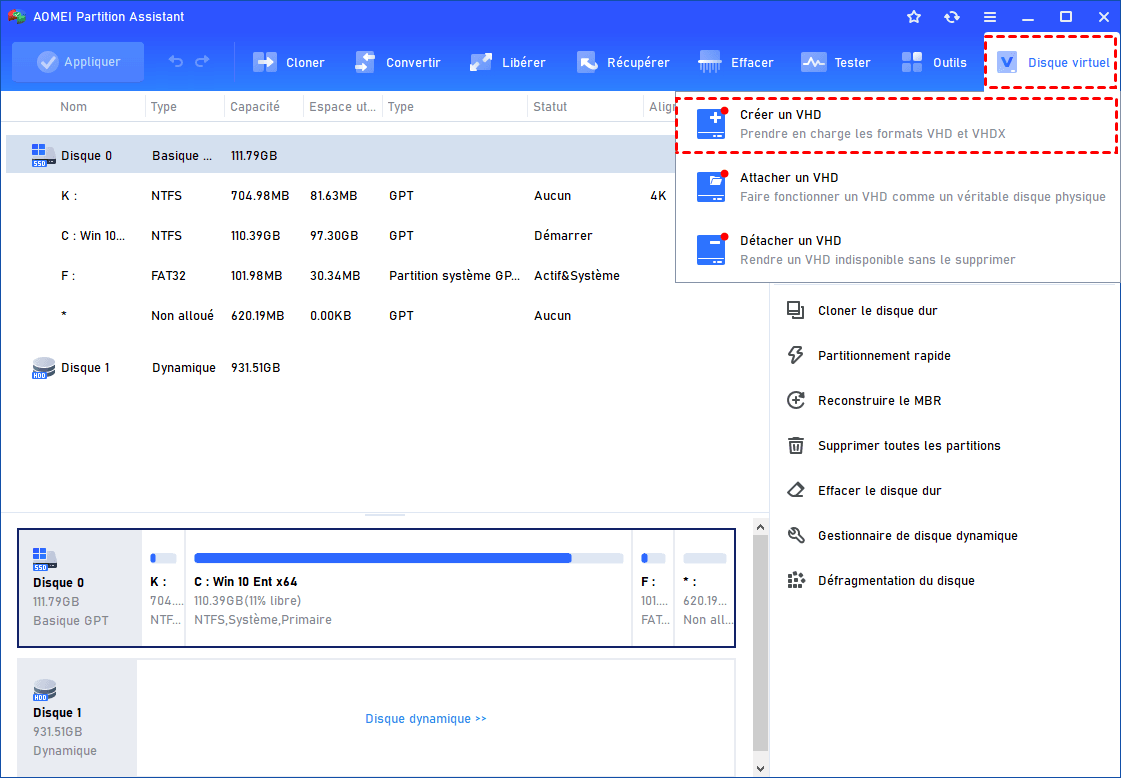The width and height of the screenshot is (1121, 778).
Task: Open the Libérer toolbar menu
Action: pyautogui.click(x=508, y=62)
